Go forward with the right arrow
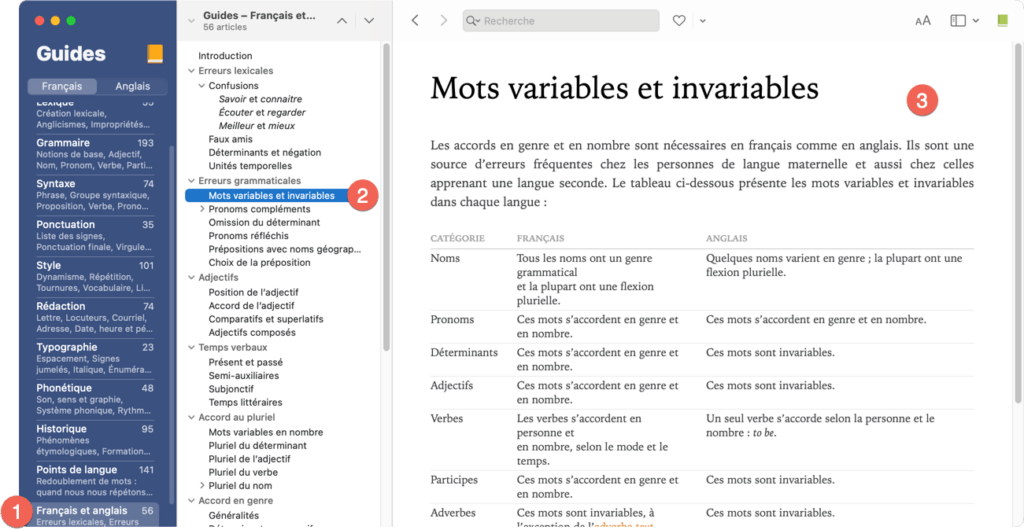Screen dimensions: 1024x530 coord(444,21)
